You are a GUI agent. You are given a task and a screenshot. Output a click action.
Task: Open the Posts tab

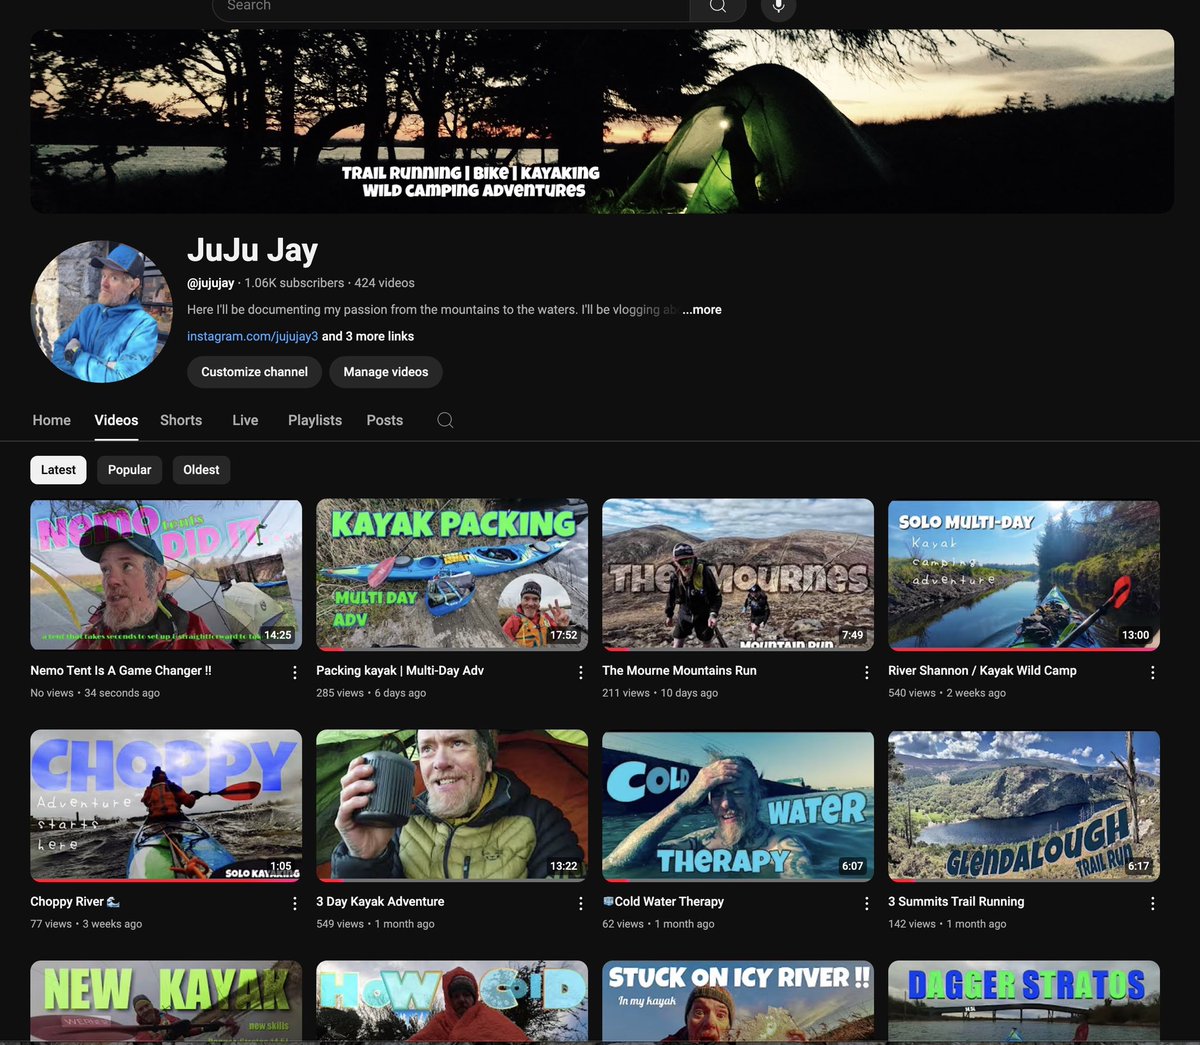tap(385, 420)
